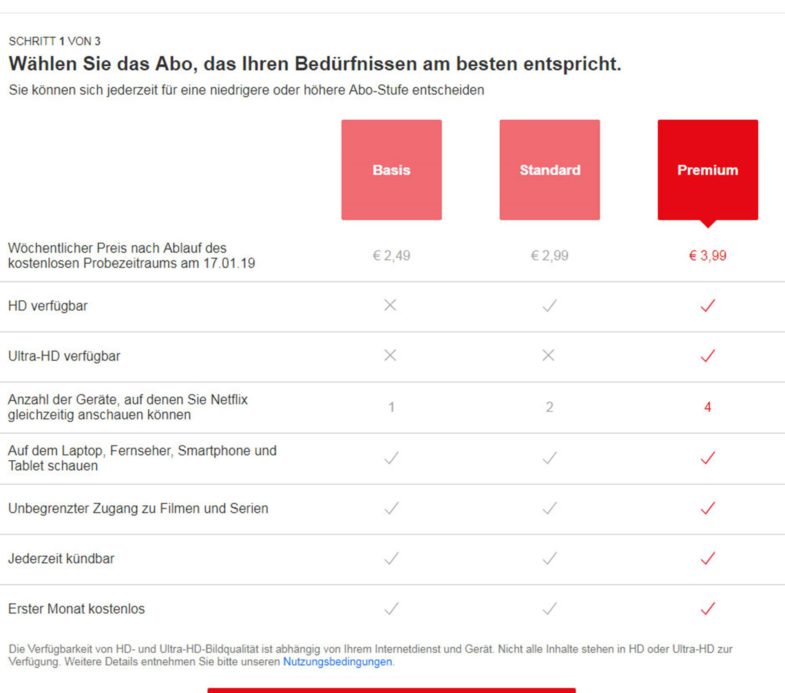Image resolution: width=785 pixels, height=693 pixels.
Task: Click Basis weekly price € 2,49
Action: tap(391, 256)
